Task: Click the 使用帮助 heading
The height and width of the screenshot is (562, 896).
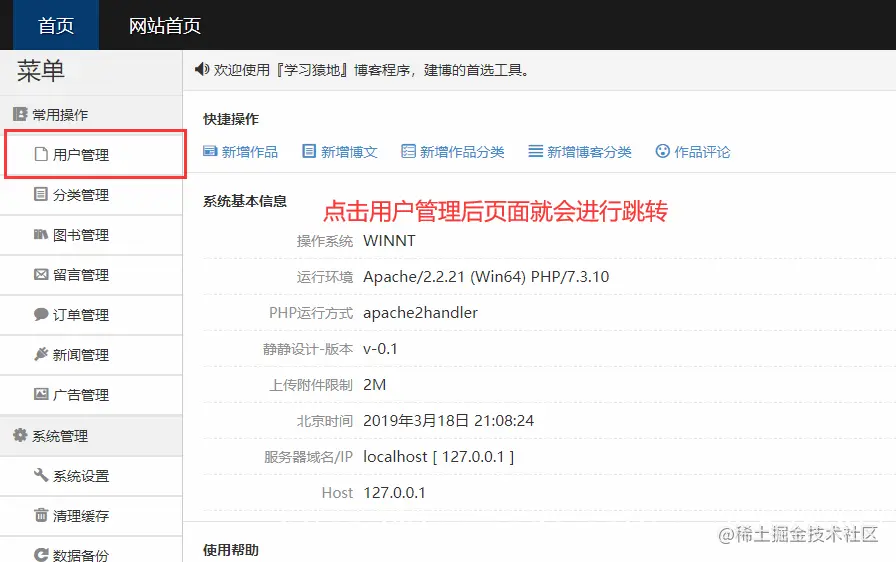Action: click(x=231, y=550)
